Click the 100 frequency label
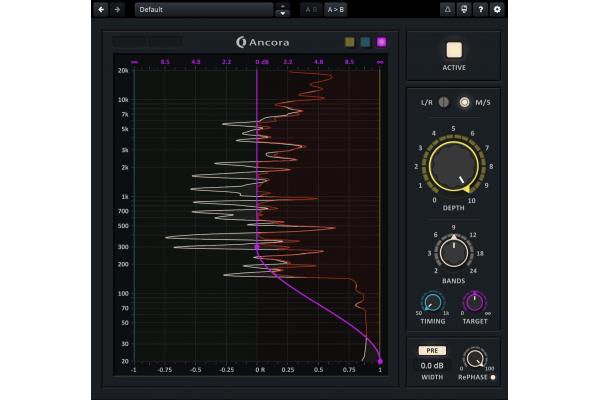The height and width of the screenshot is (400, 600). pos(123,294)
